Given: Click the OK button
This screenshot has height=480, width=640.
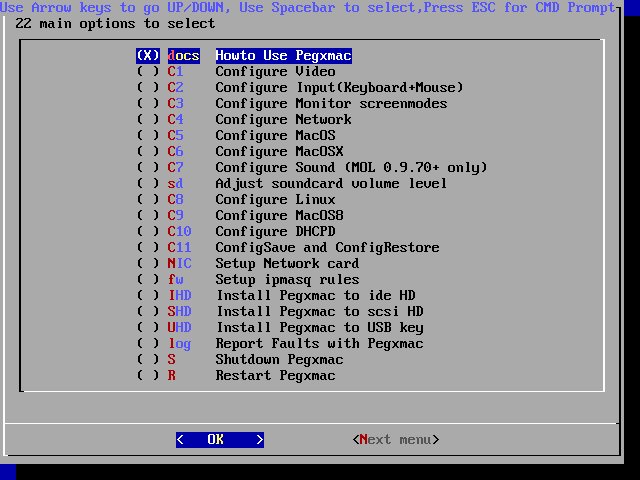Looking at the screenshot, I should (220, 440).
